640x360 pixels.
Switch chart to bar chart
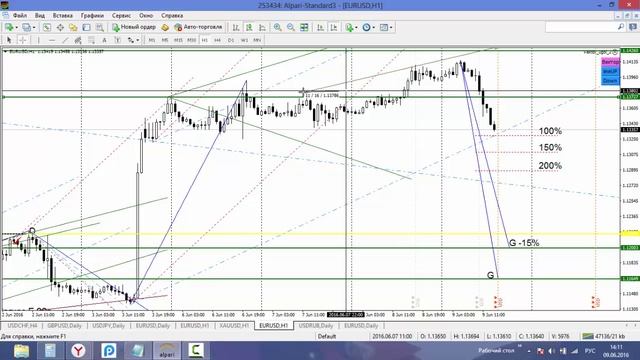pyautogui.click(x=236, y=27)
